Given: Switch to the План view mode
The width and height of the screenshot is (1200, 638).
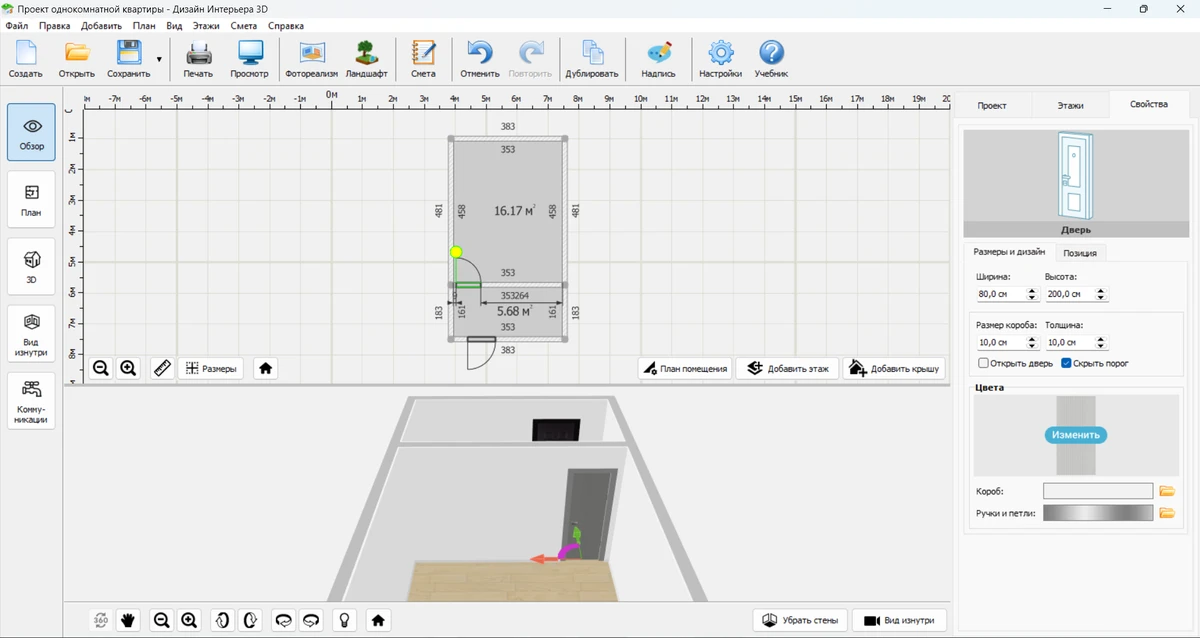Looking at the screenshot, I should [x=32, y=200].
